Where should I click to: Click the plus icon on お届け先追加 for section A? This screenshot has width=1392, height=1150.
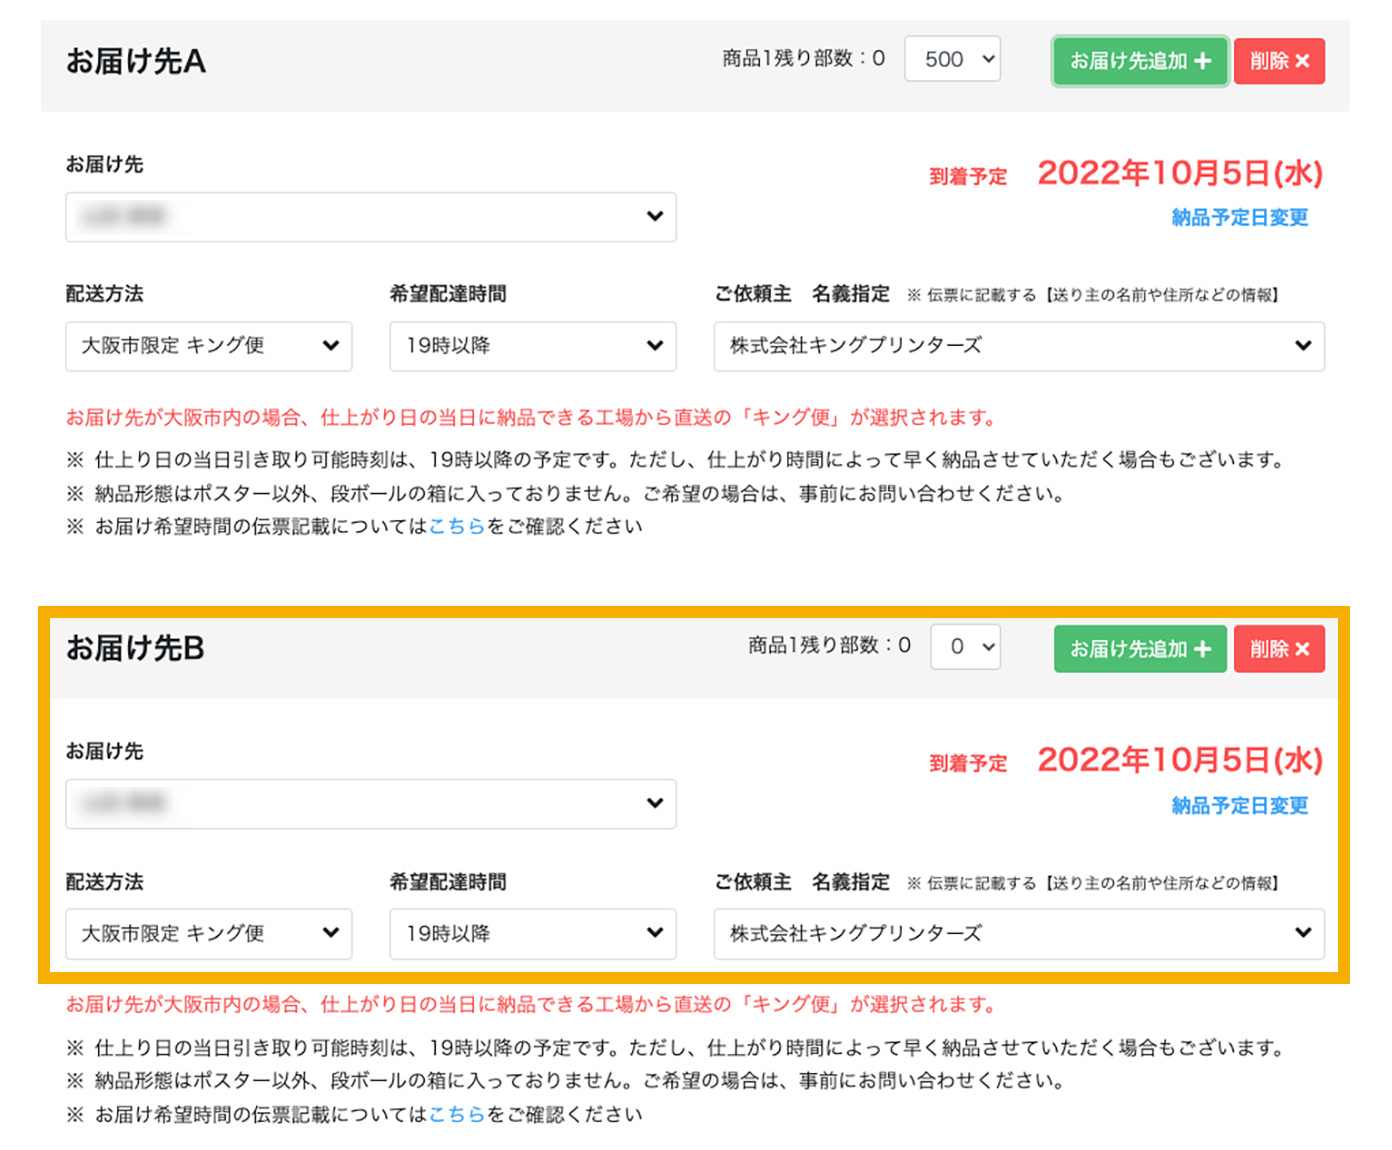tap(1204, 61)
